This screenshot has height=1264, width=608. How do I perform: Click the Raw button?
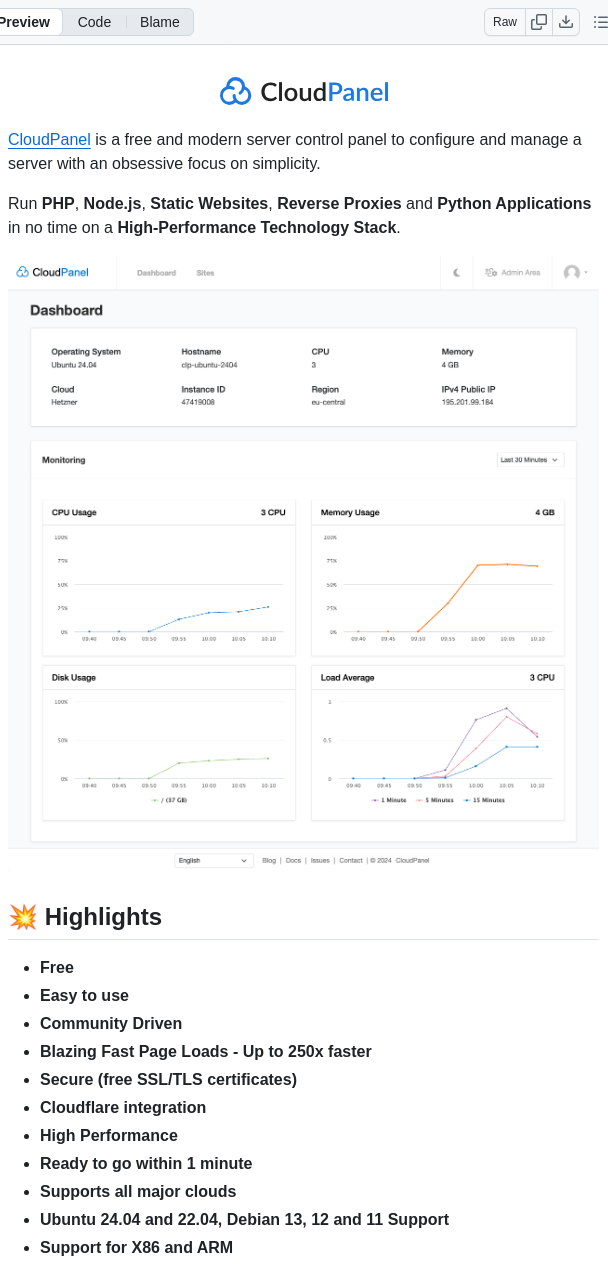click(x=504, y=21)
